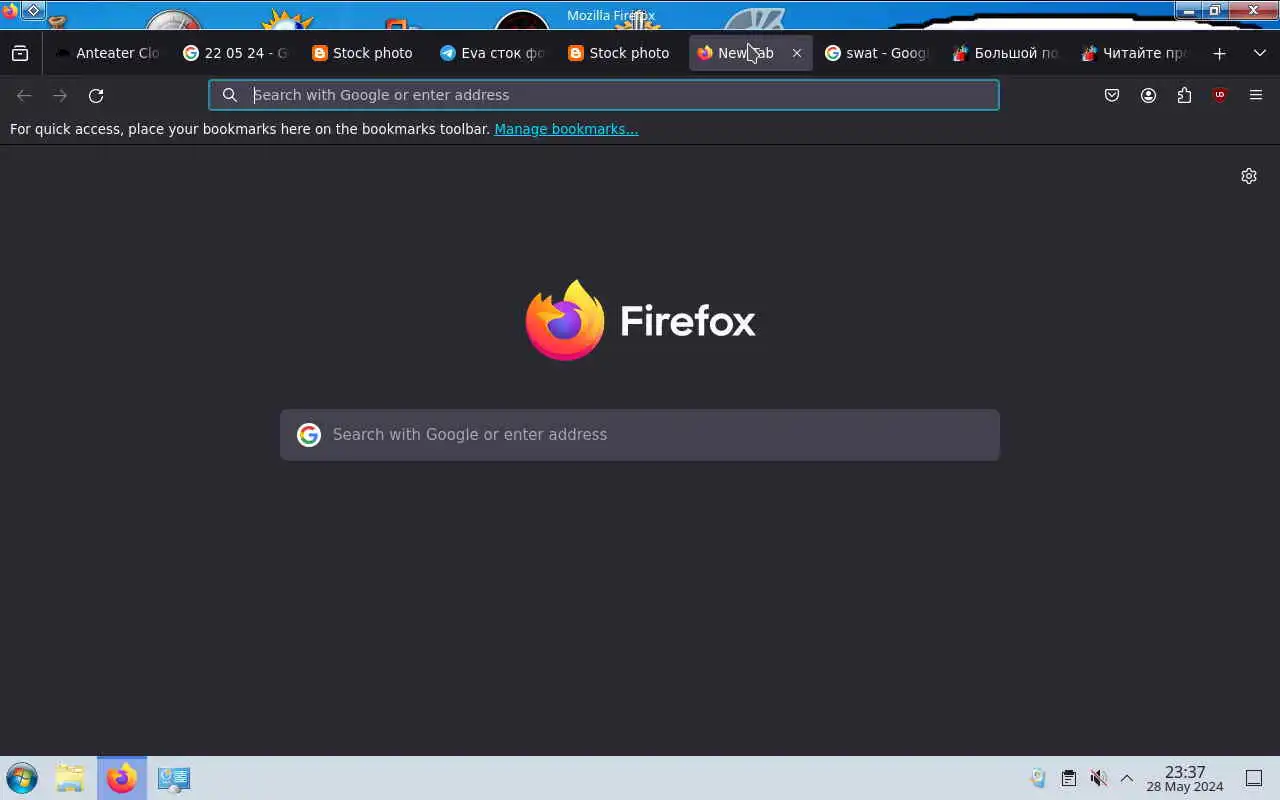Open the Start menu orb
The height and width of the screenshot is (800, 1280).
pyautogui.click(x=22, y=778)
